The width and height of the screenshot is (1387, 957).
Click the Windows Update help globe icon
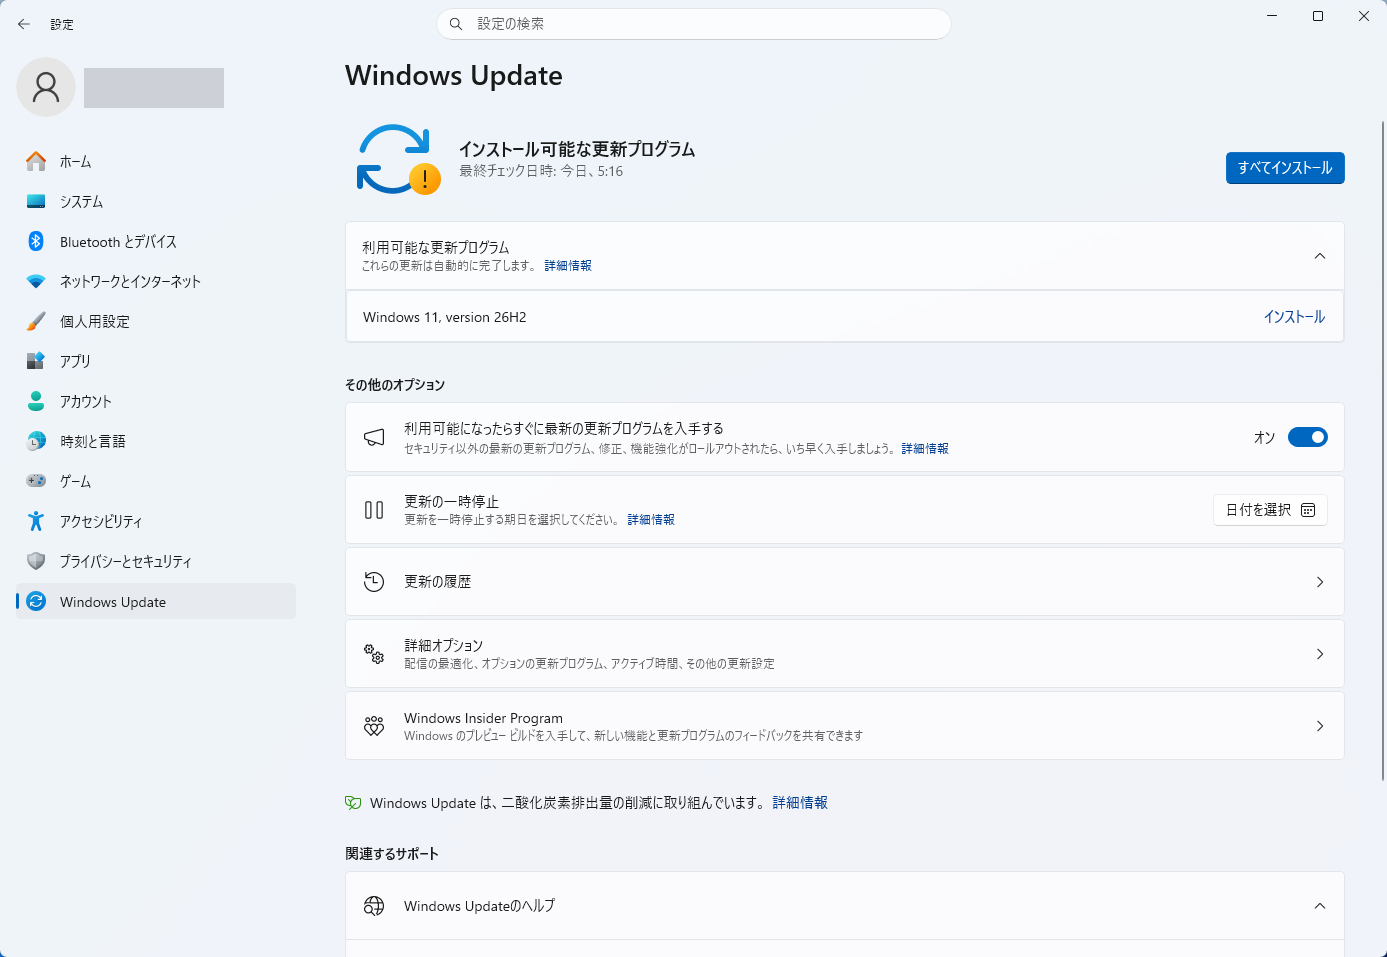tap(374, 906)
